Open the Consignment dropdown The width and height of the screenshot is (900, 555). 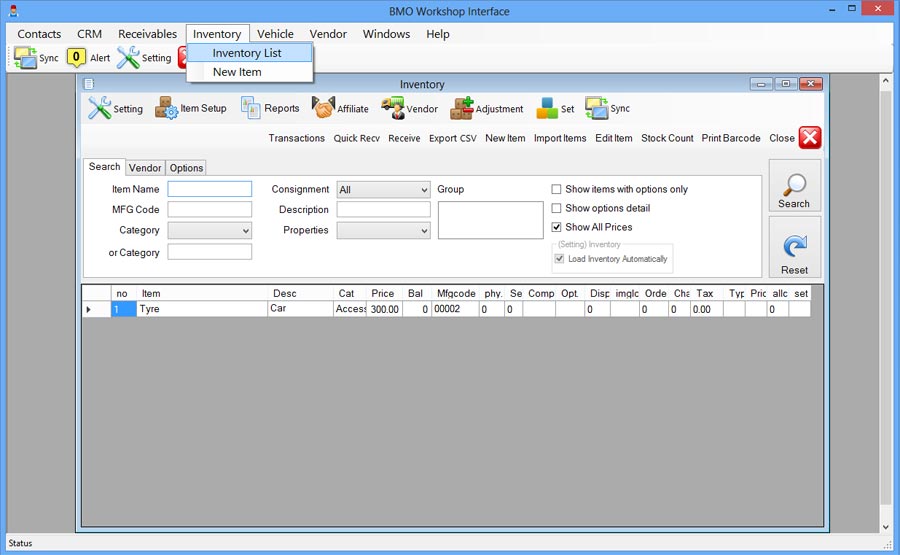coord(383,189)
